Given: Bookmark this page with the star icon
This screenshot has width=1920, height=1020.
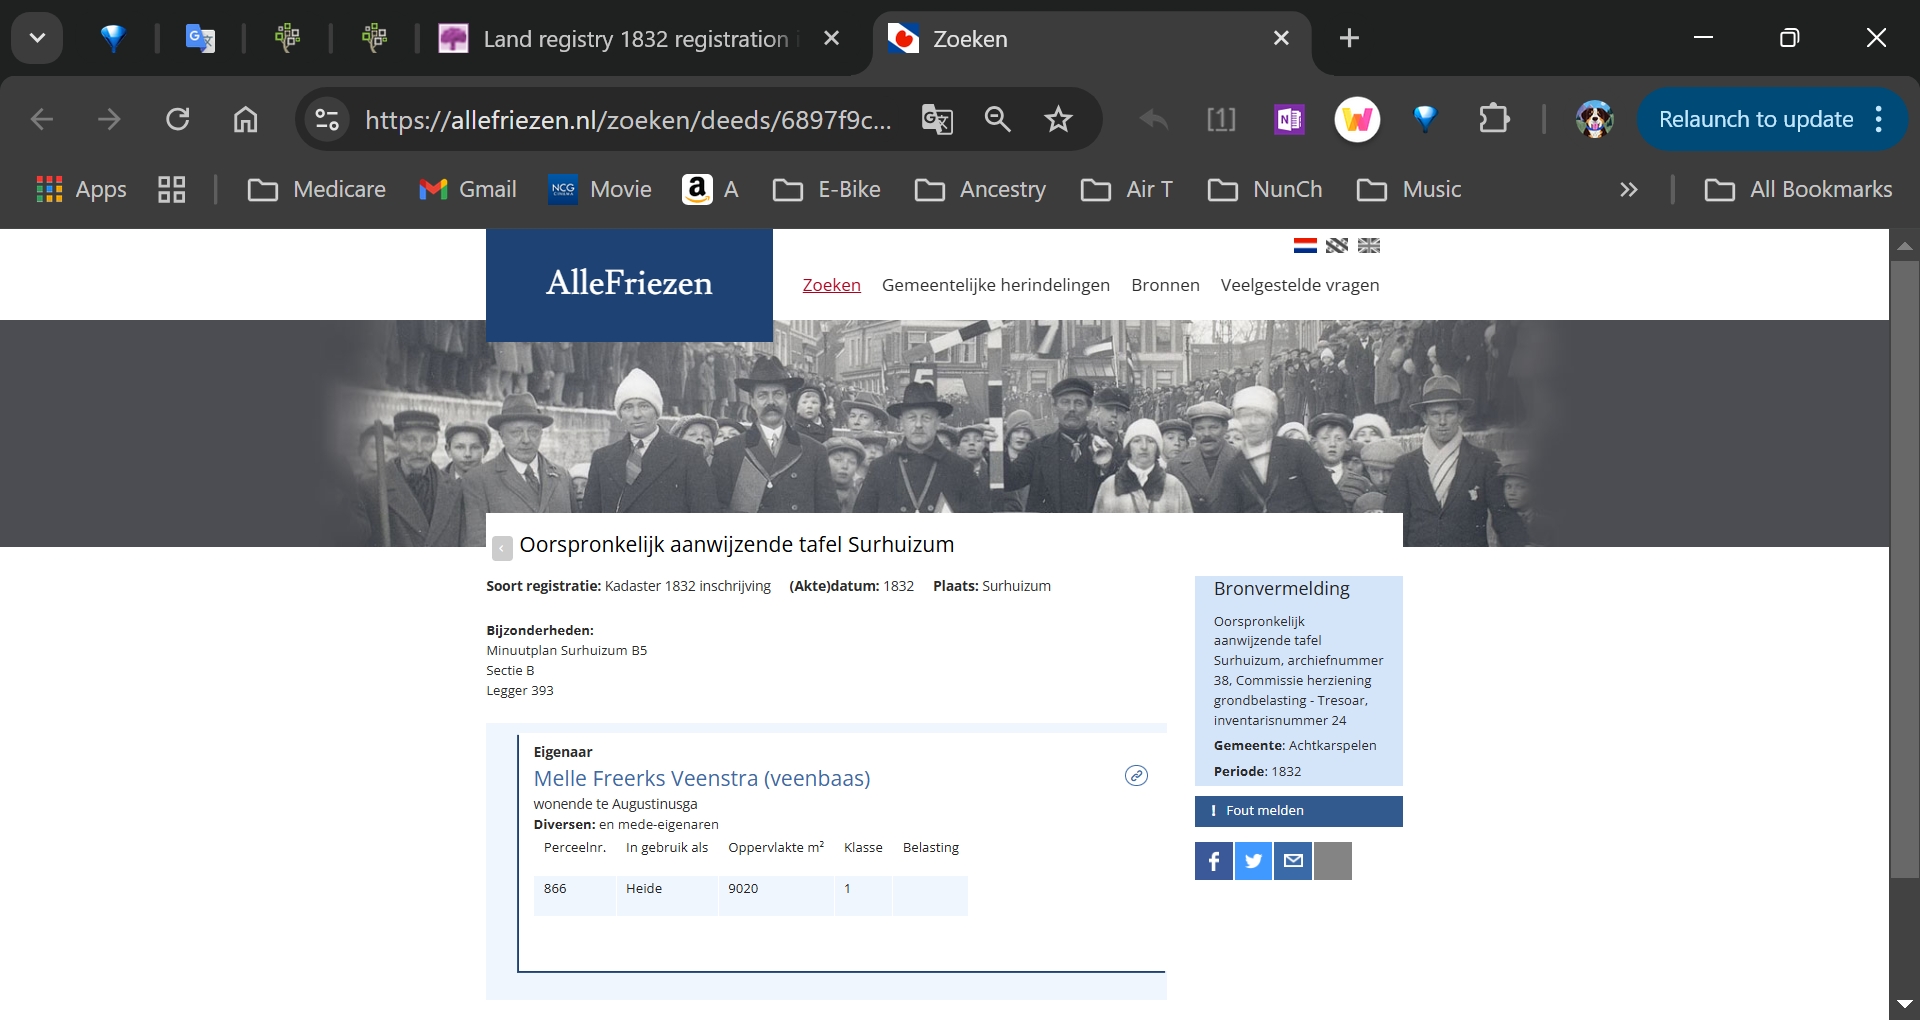Looking at the screenshot, I should [1058, 120].
